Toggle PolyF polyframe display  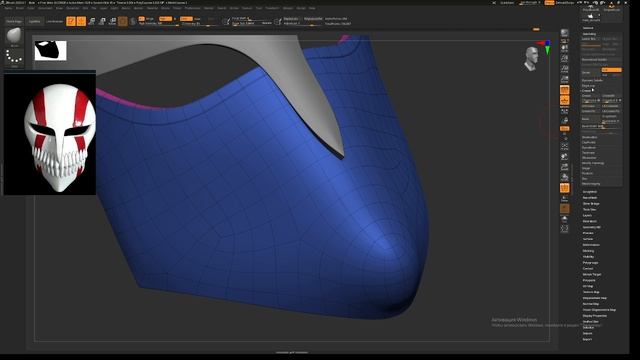pos(564,188)
